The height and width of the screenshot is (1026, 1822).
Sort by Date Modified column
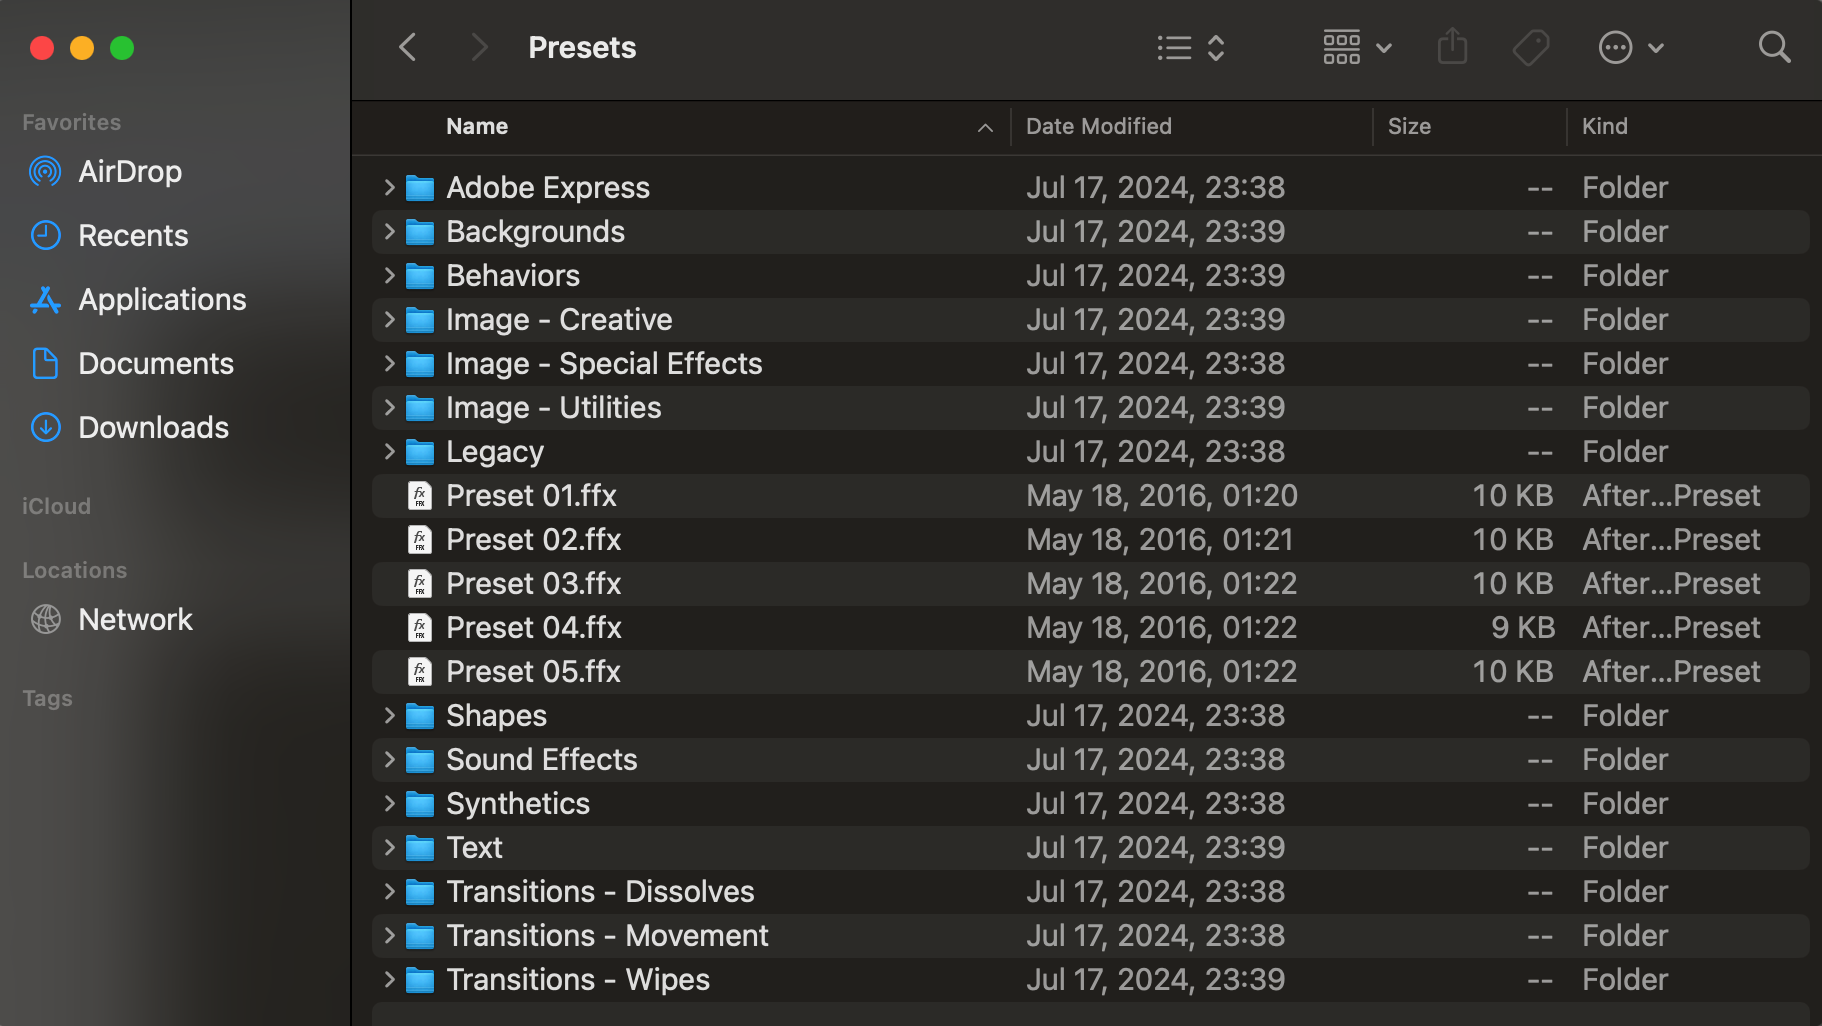(1098, 127)
